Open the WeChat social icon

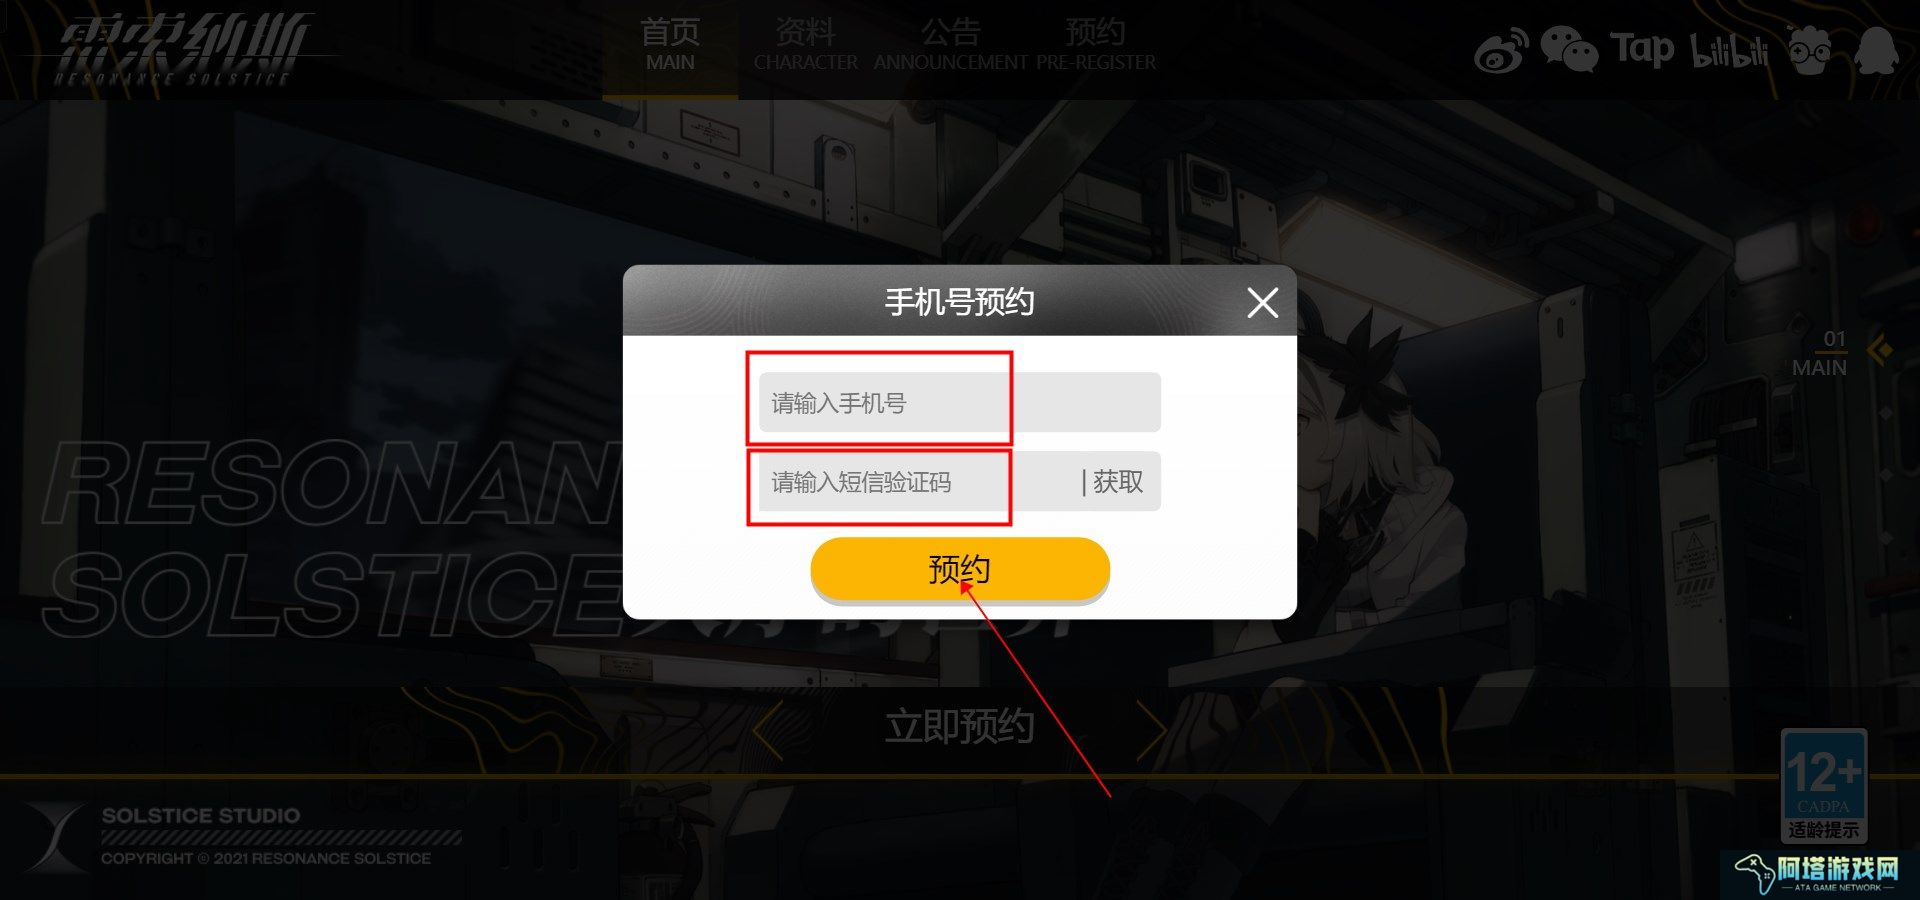coord(1568,49)
